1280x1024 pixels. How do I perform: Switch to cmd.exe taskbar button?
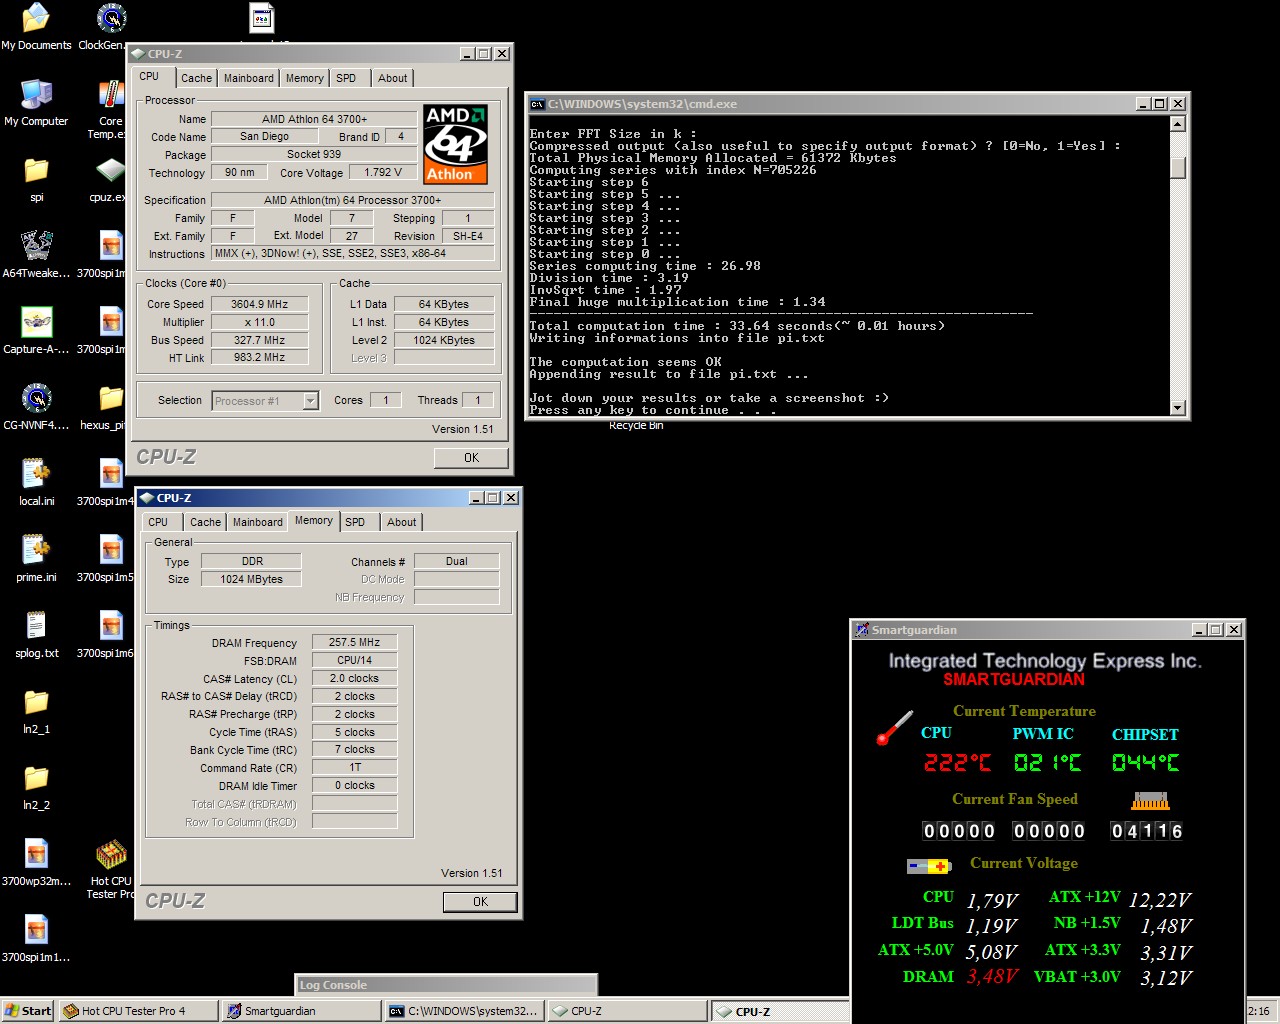(x=464, y=1011)
